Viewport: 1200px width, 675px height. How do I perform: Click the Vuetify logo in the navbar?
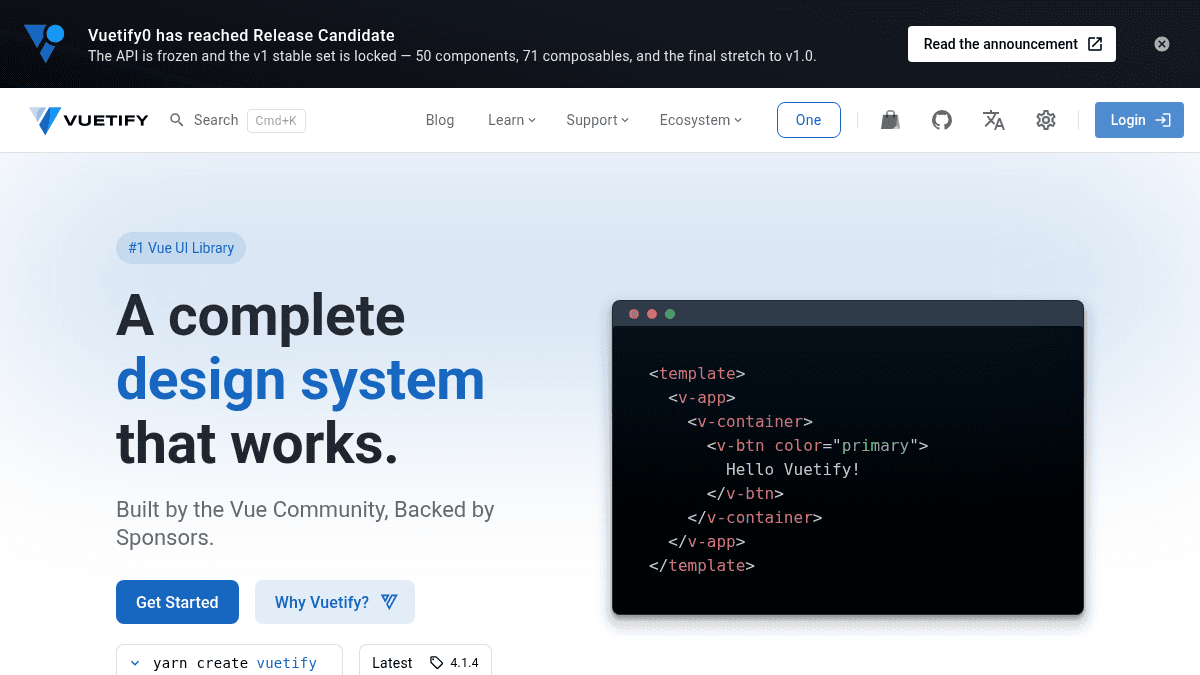click(89, 120)
